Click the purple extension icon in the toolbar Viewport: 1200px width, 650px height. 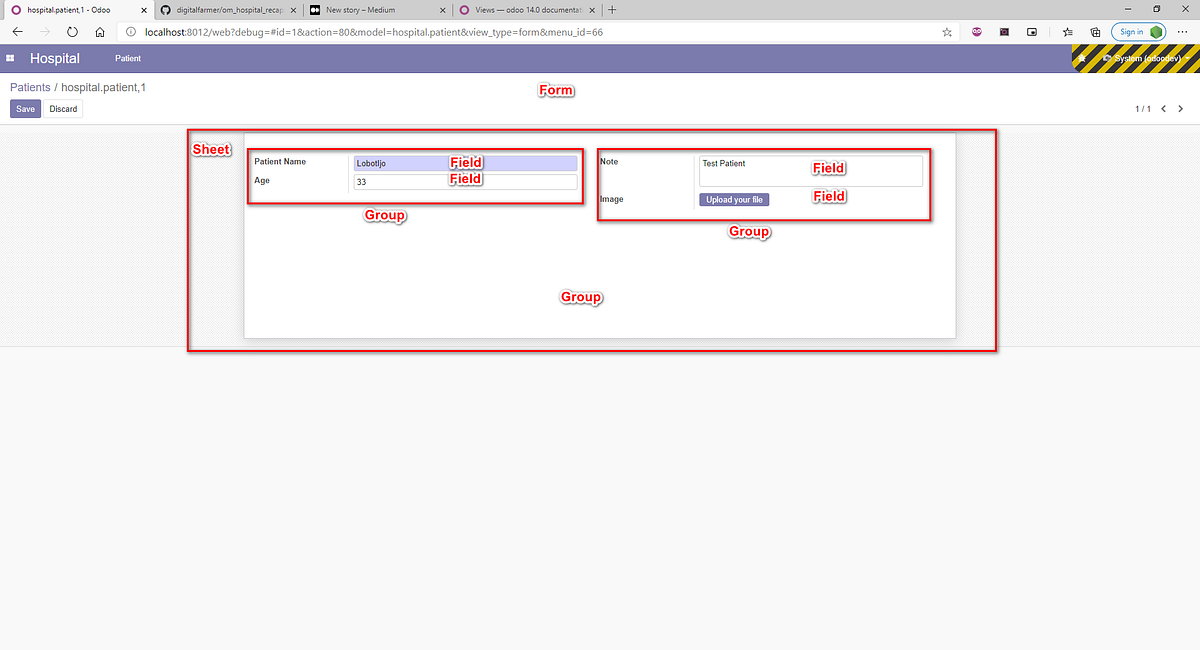coord(976,31)
